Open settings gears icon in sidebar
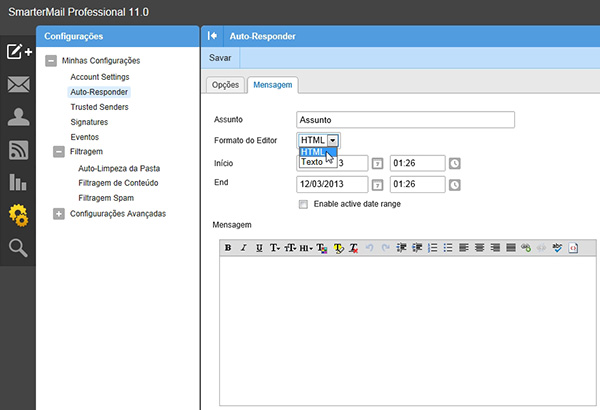The image size is (600, 410). click(x=18, y=215)
